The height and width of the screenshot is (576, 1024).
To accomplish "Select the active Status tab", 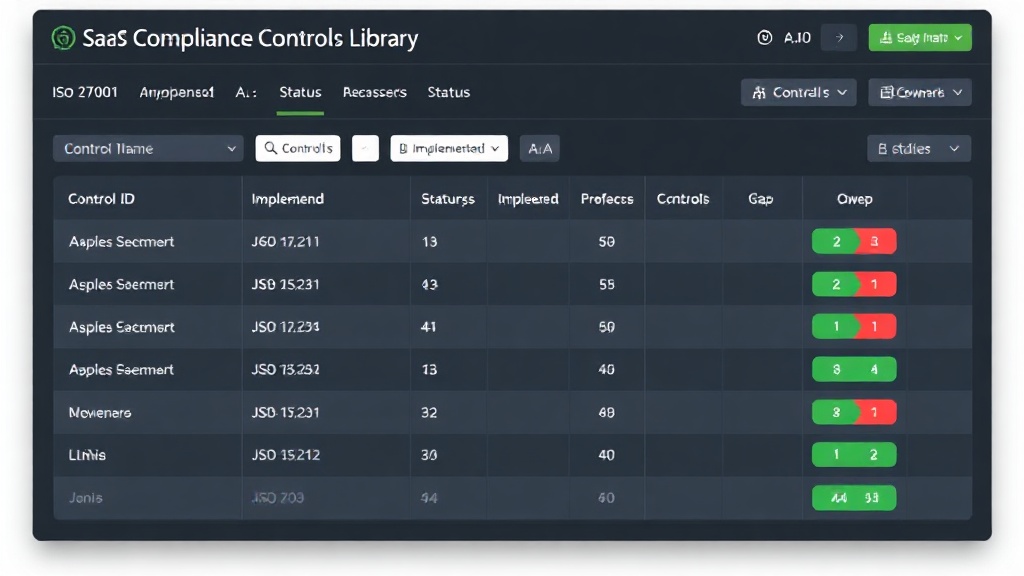I will (300, 92).
